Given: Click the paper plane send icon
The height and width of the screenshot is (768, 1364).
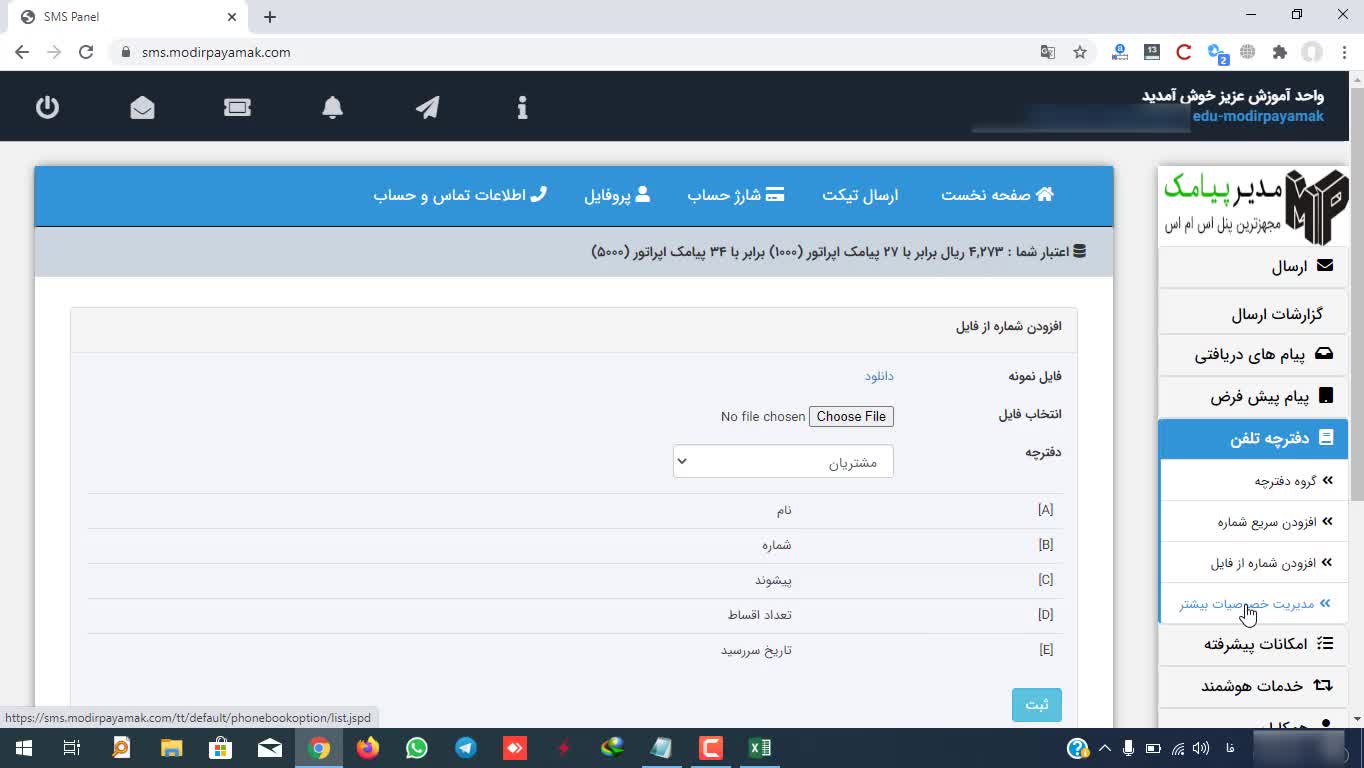Looking at the screenshot, I should (427, 107).
